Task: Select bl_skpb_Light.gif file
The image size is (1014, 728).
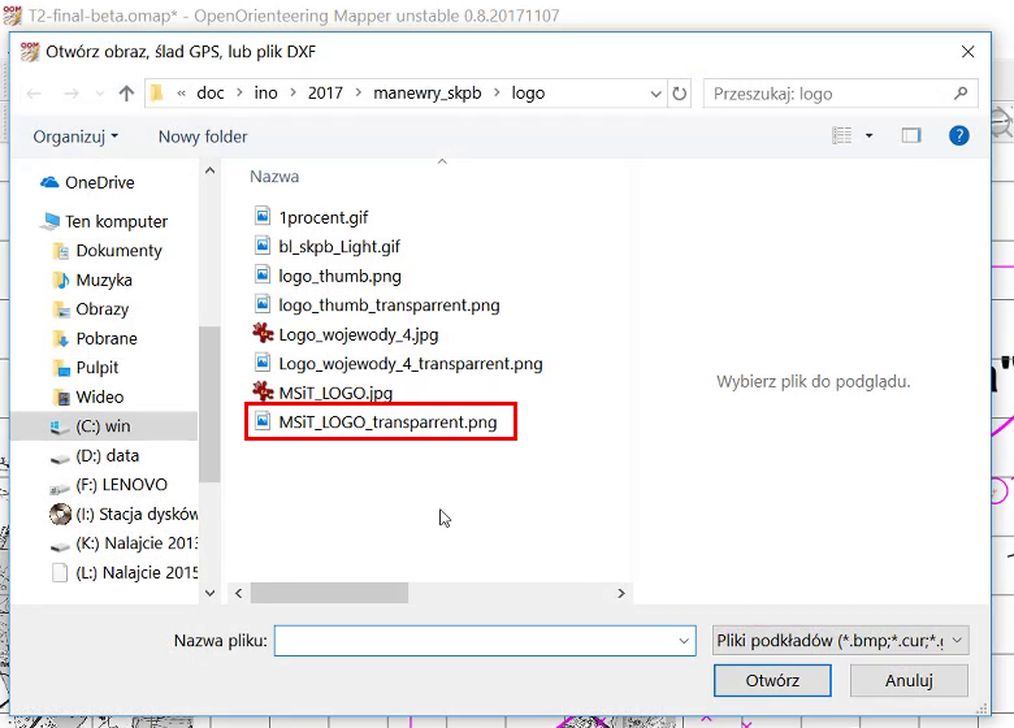Action: point(339,246)
